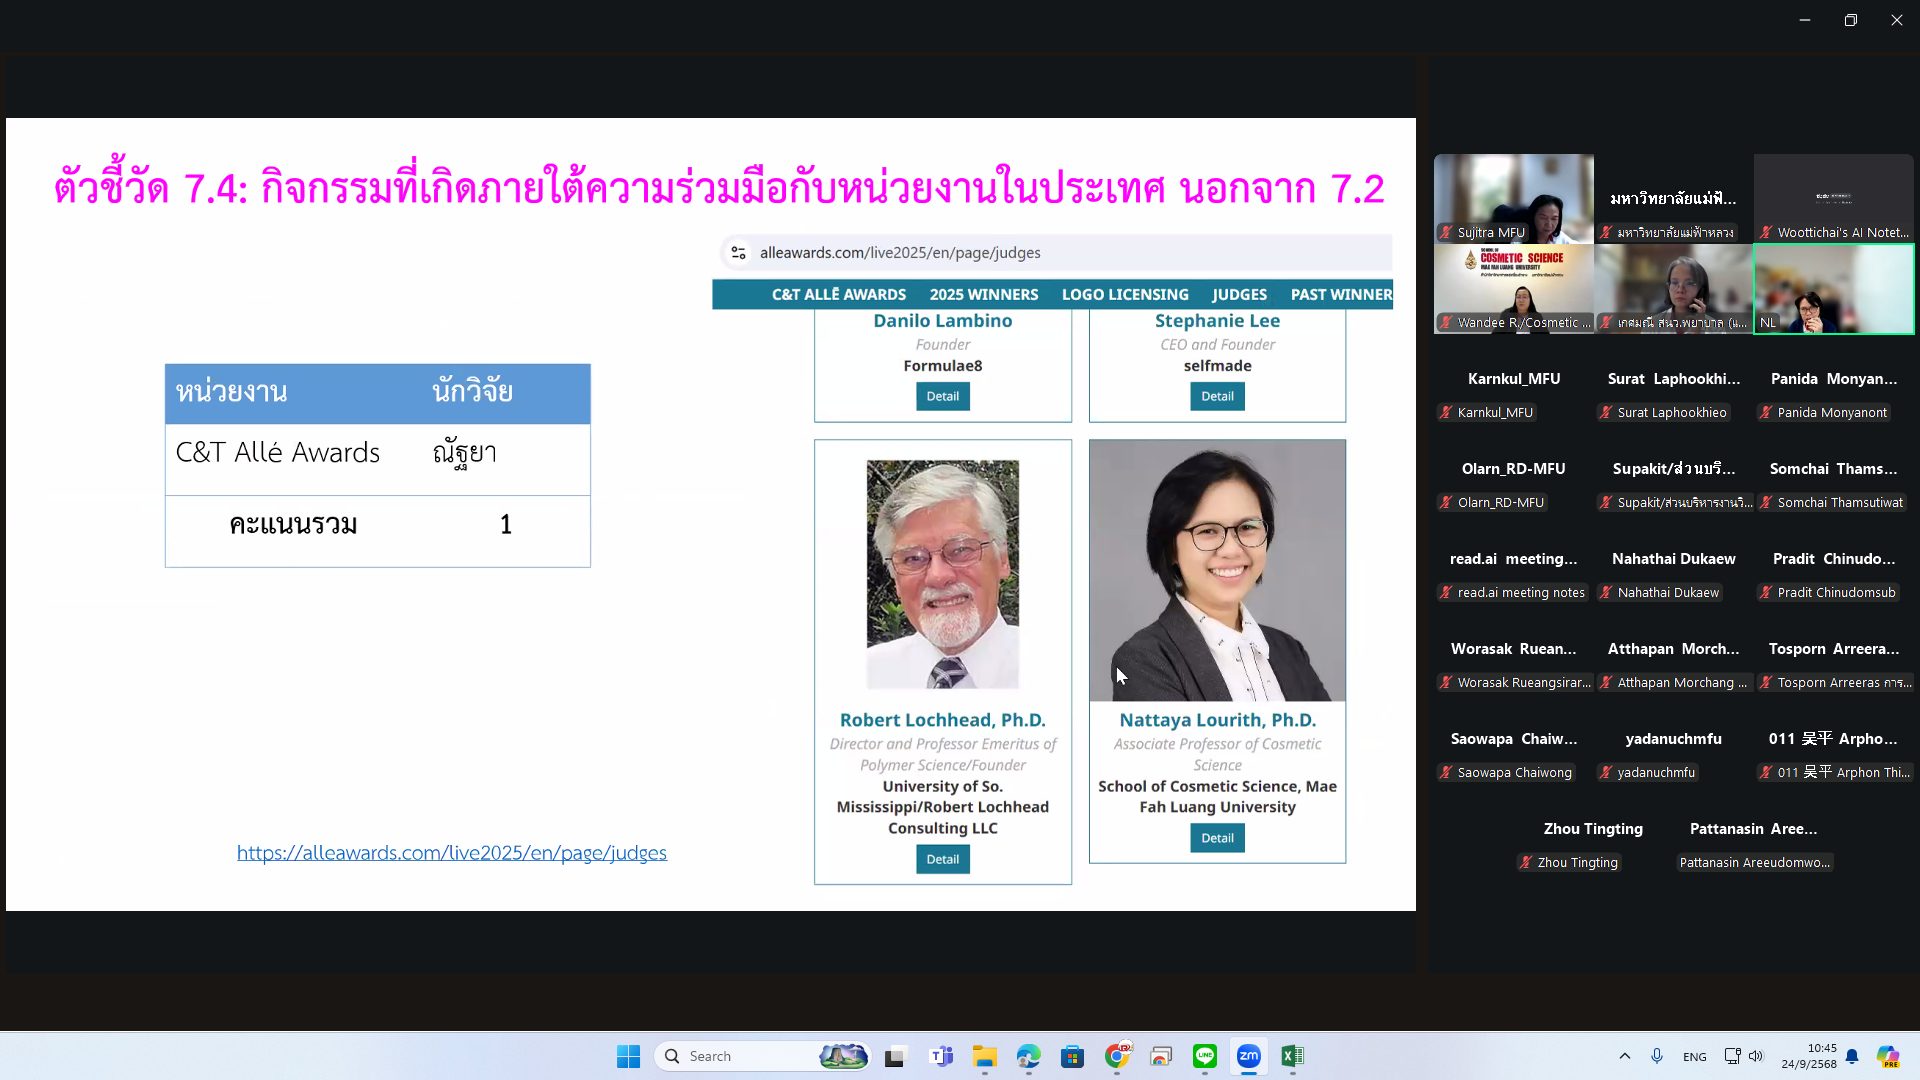The image size is (1920, 1080).
Task: Click Detail button under Nattaya Lourith
Action: pos(1216,838)
